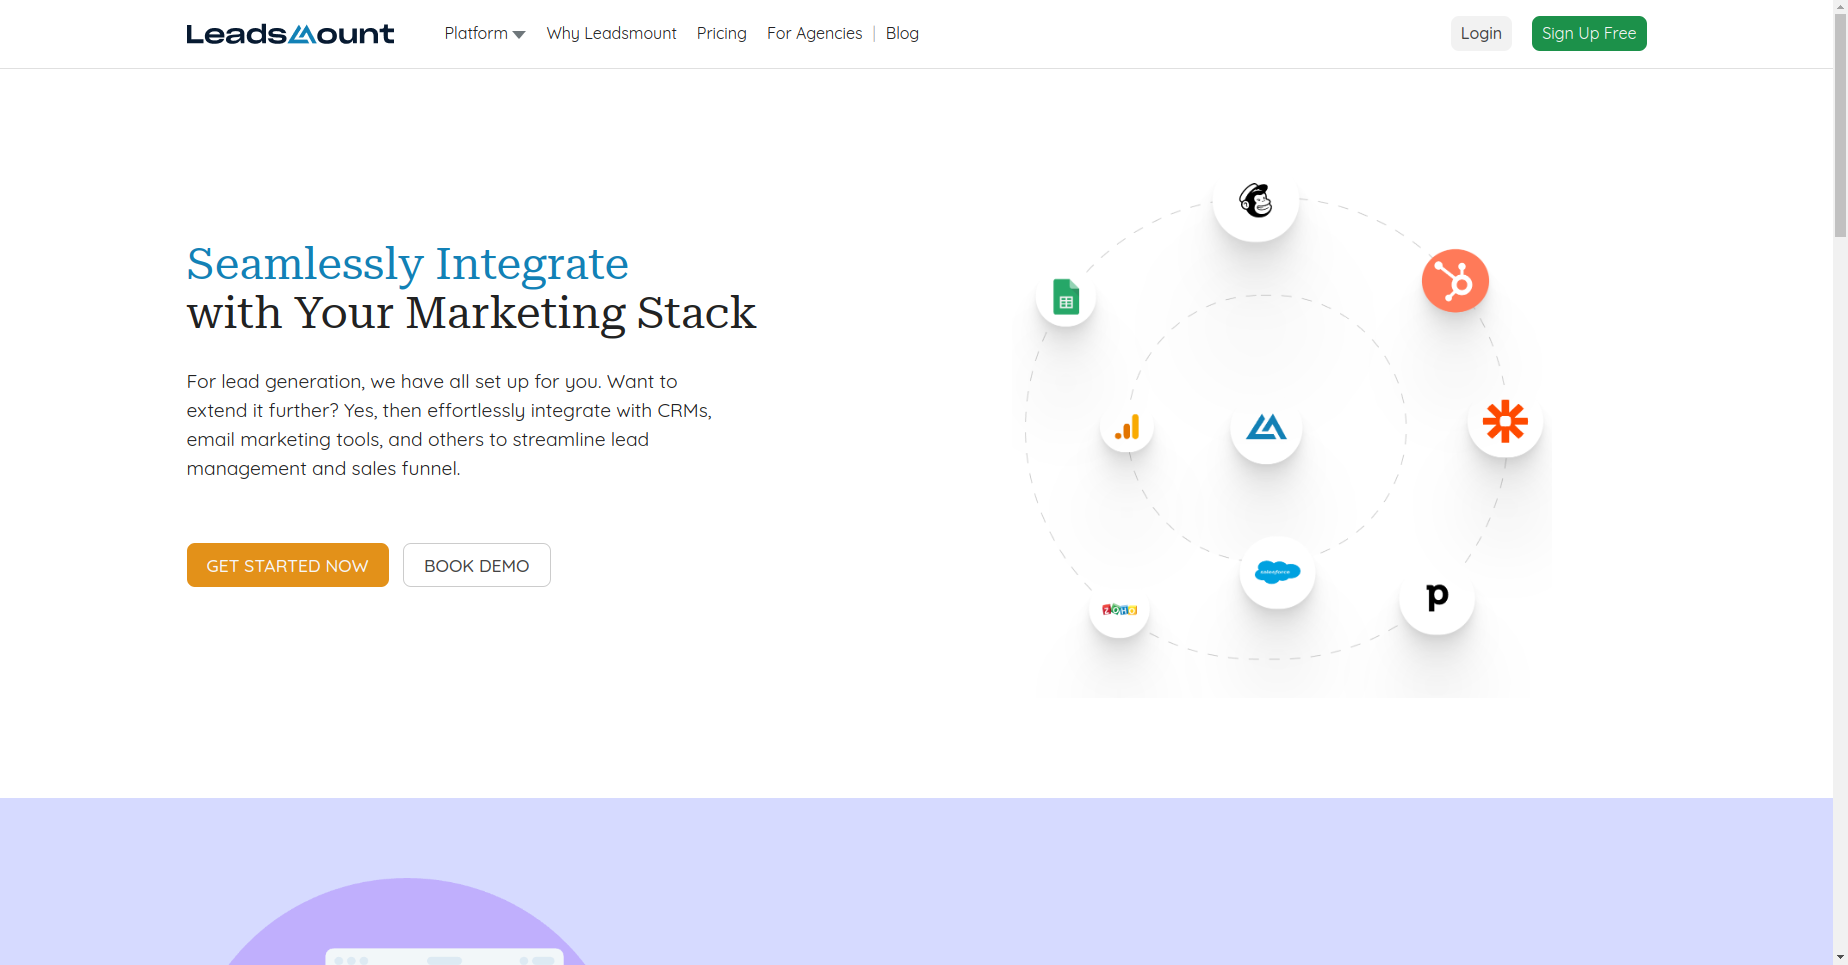
Task: Click the Zapier asterisk icon
Action: [1505, 421]
